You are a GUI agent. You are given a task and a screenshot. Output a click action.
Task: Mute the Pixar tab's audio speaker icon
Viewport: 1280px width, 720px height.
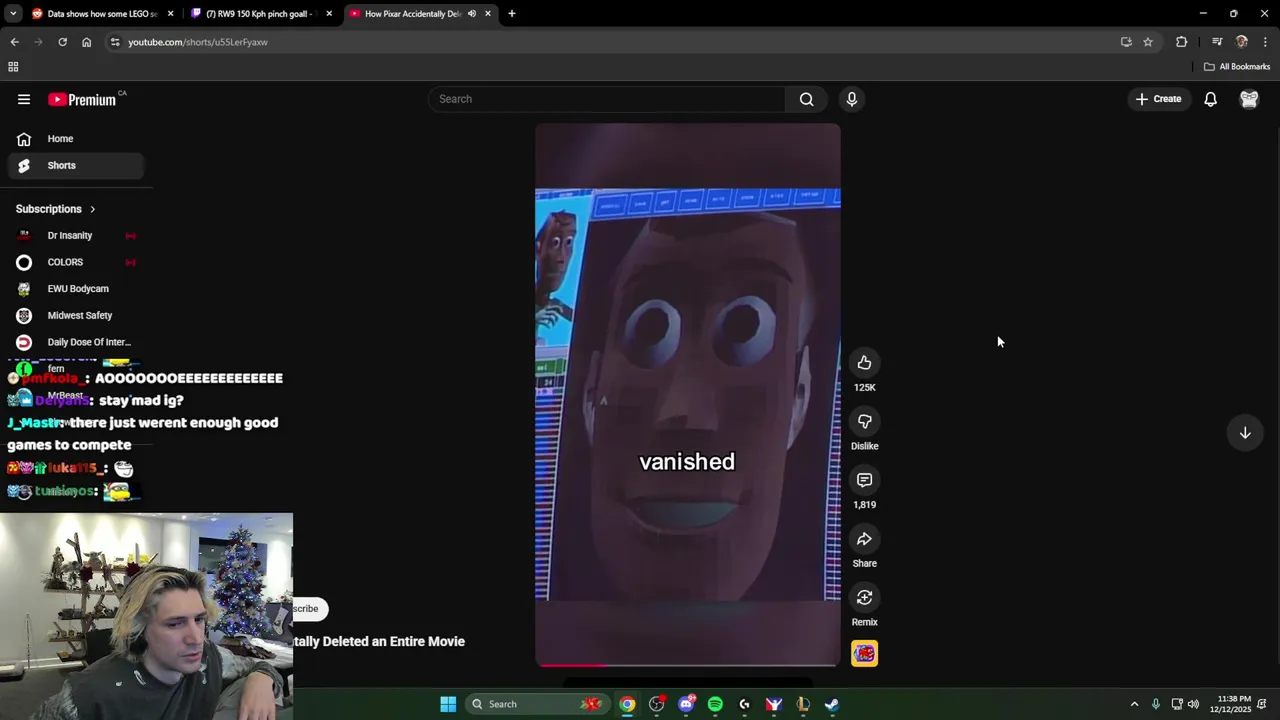coord(472,14)
